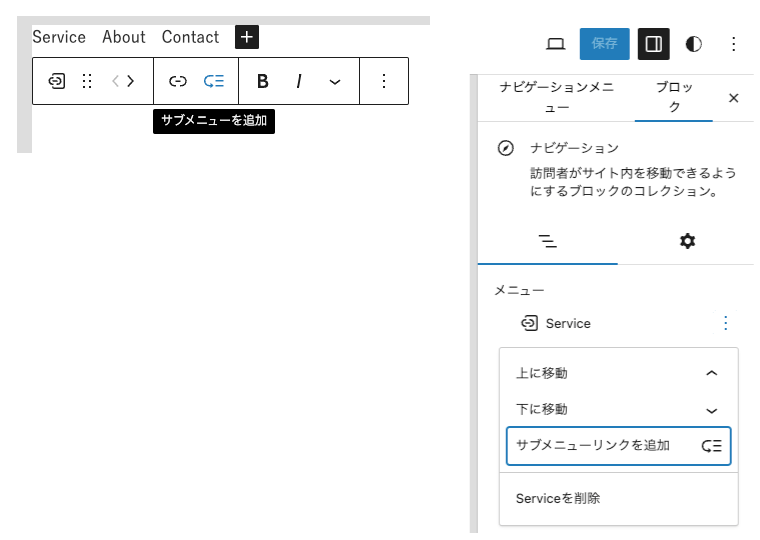Open top-right editor options menu

click(734, 44)
